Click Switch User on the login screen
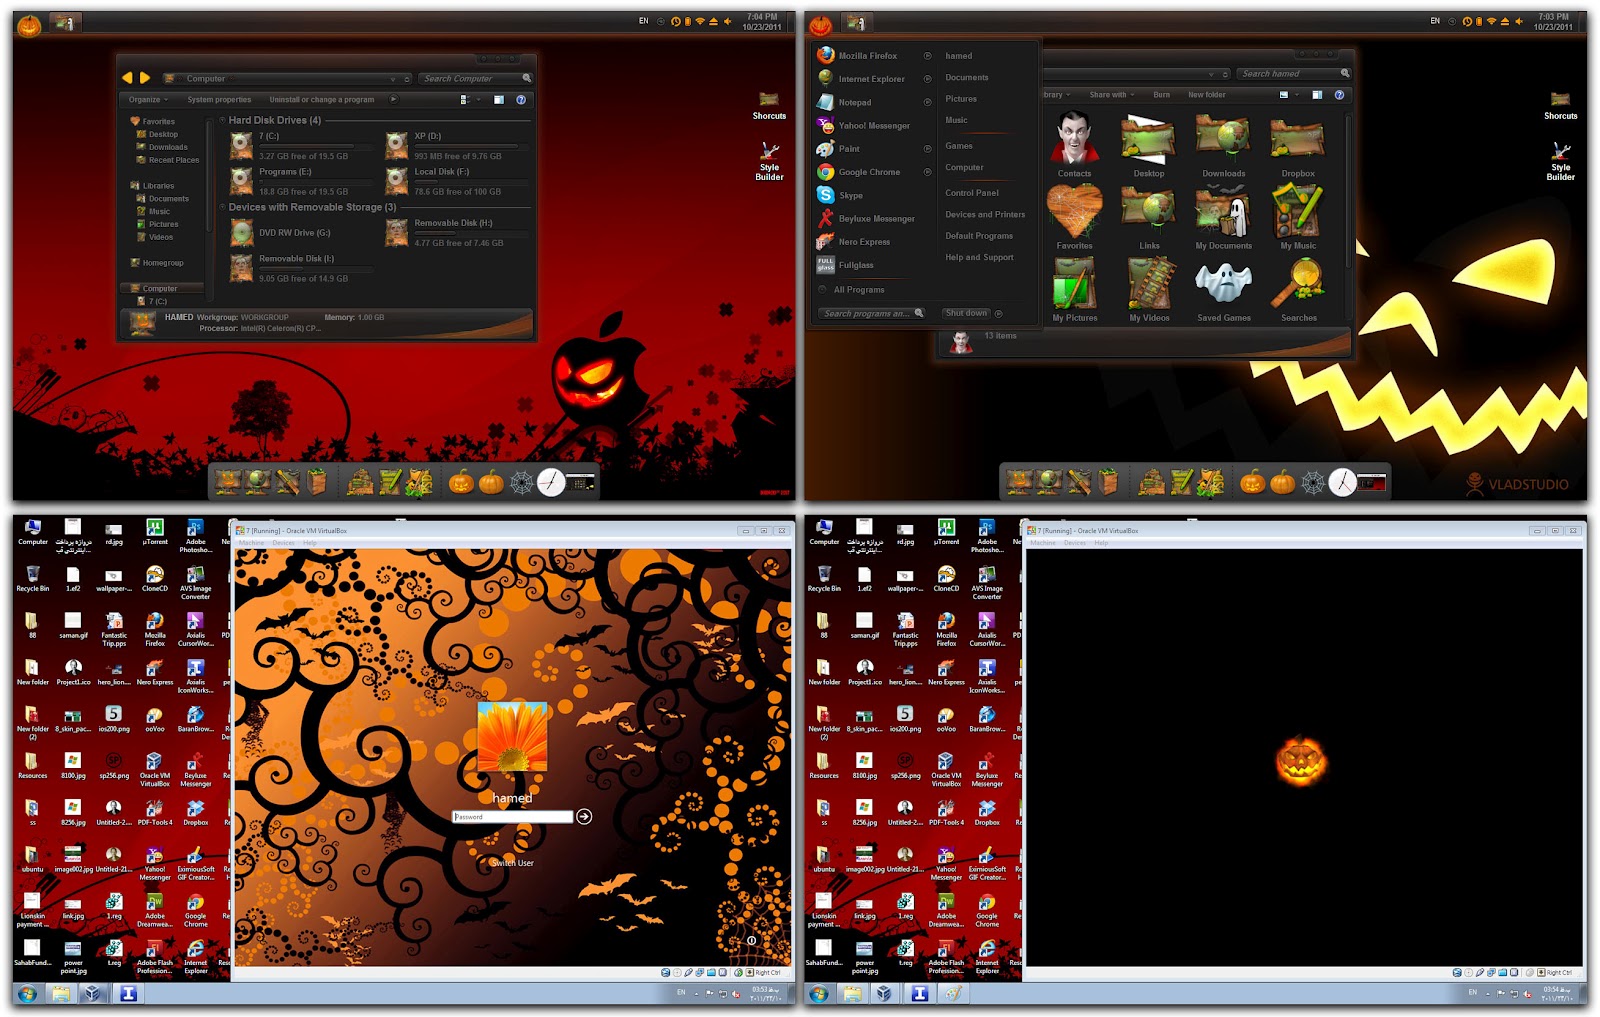Screen dimensions: 1600x1017 pyautogui.click(x=512, y=863)
